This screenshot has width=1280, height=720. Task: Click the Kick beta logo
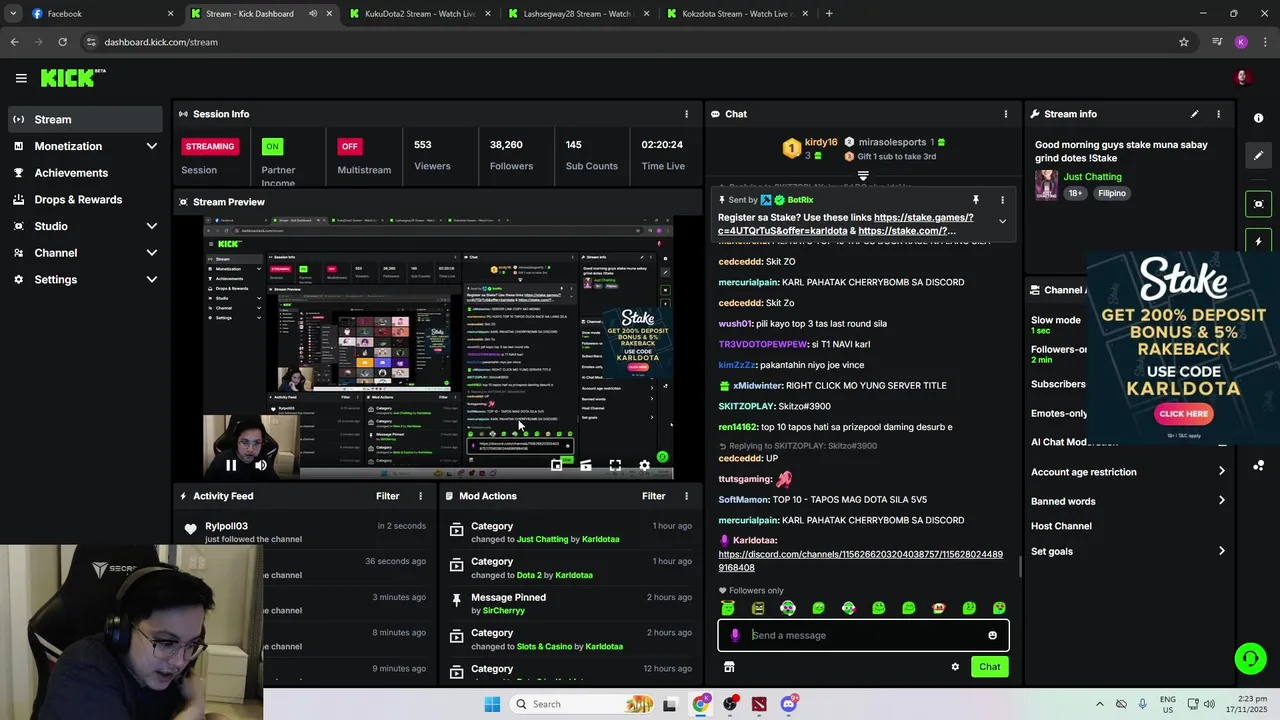point(73,78)
